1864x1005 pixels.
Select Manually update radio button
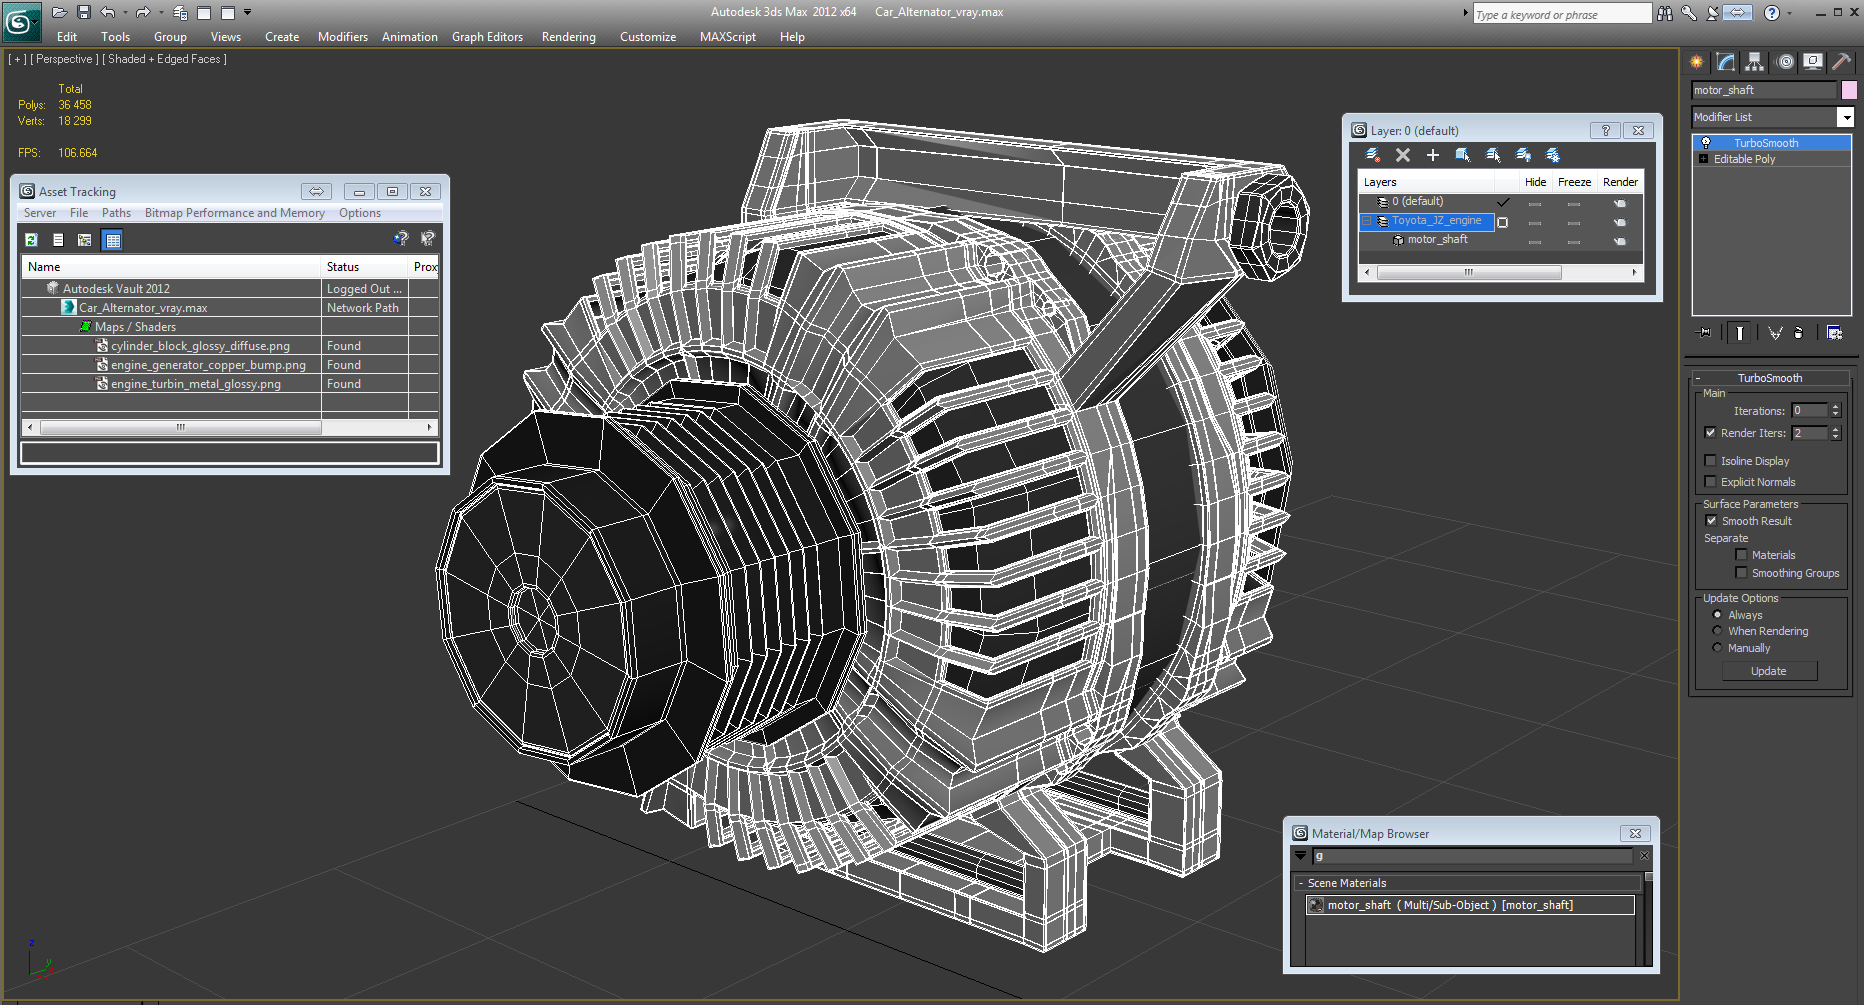coord(1717,648)
